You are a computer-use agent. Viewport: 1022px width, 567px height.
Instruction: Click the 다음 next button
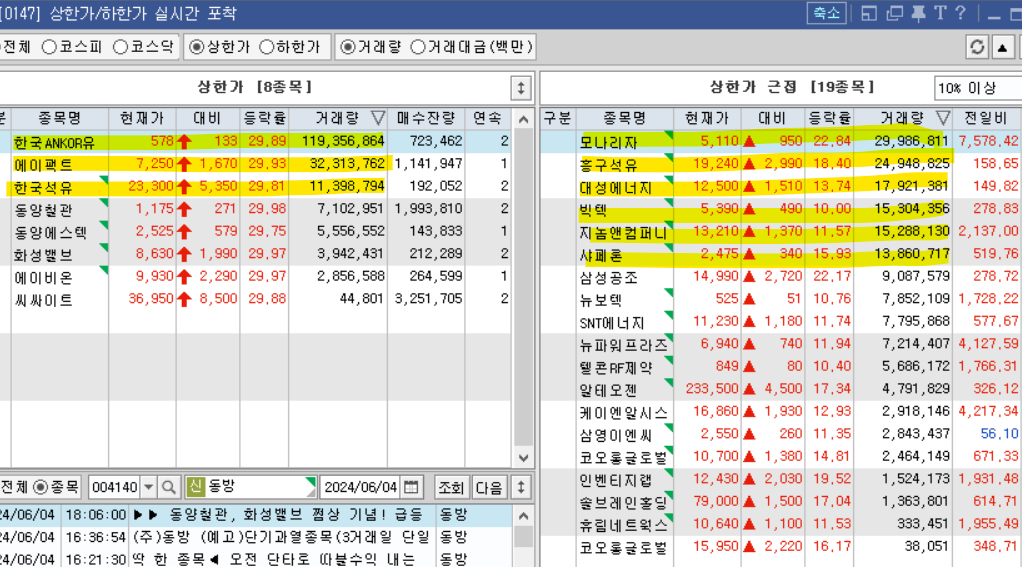[489, 487]
